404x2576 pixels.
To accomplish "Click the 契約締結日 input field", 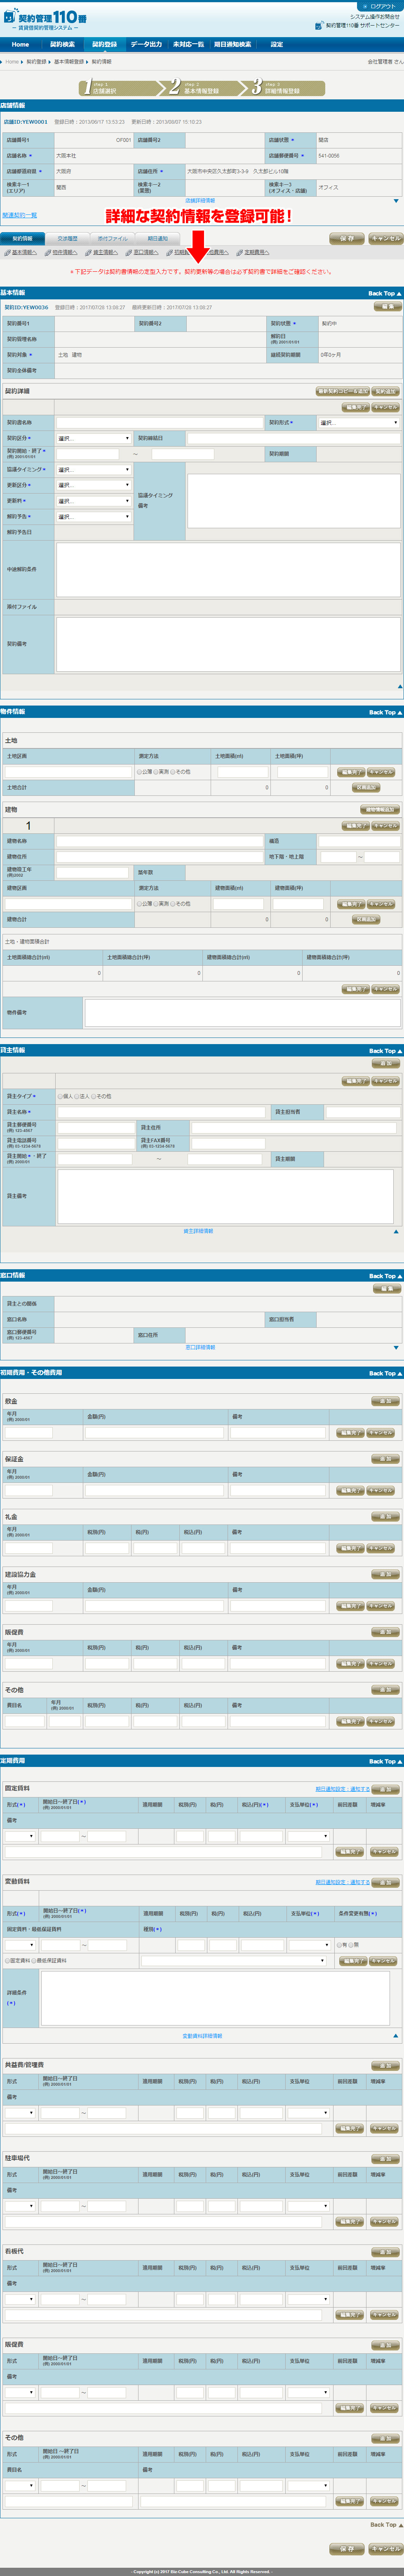I will pyautogui.click(x=293, y=438).
